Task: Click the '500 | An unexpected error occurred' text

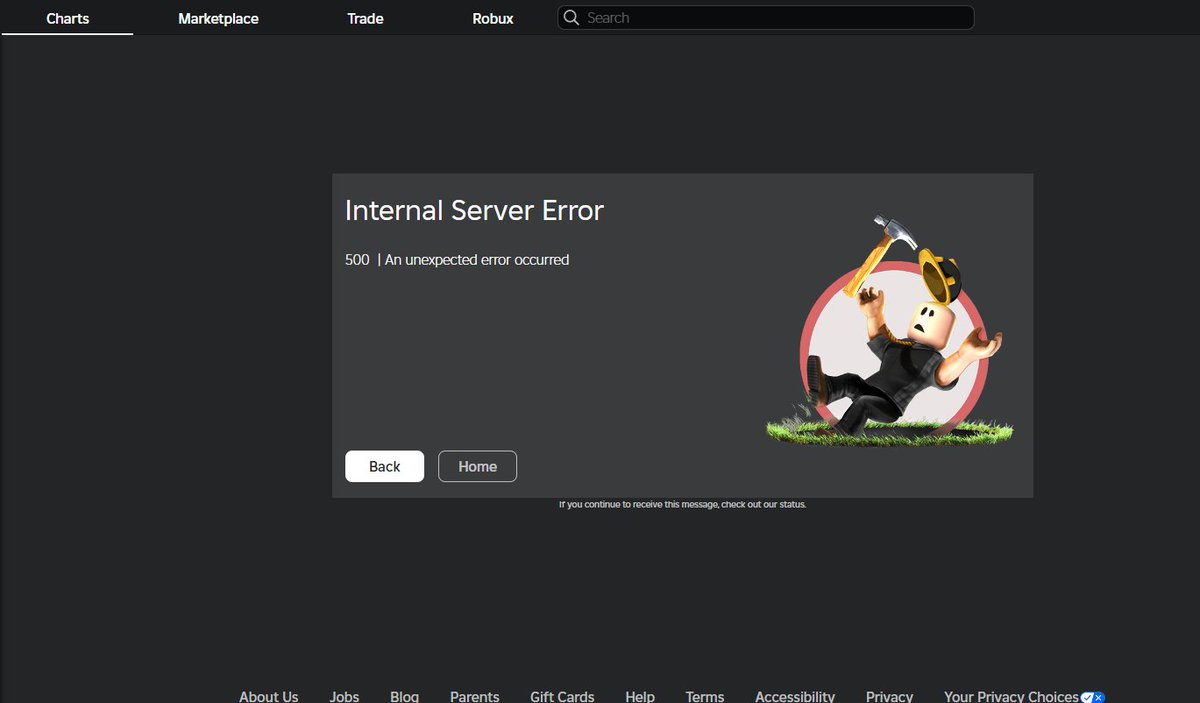Action: tap(457, 259)
